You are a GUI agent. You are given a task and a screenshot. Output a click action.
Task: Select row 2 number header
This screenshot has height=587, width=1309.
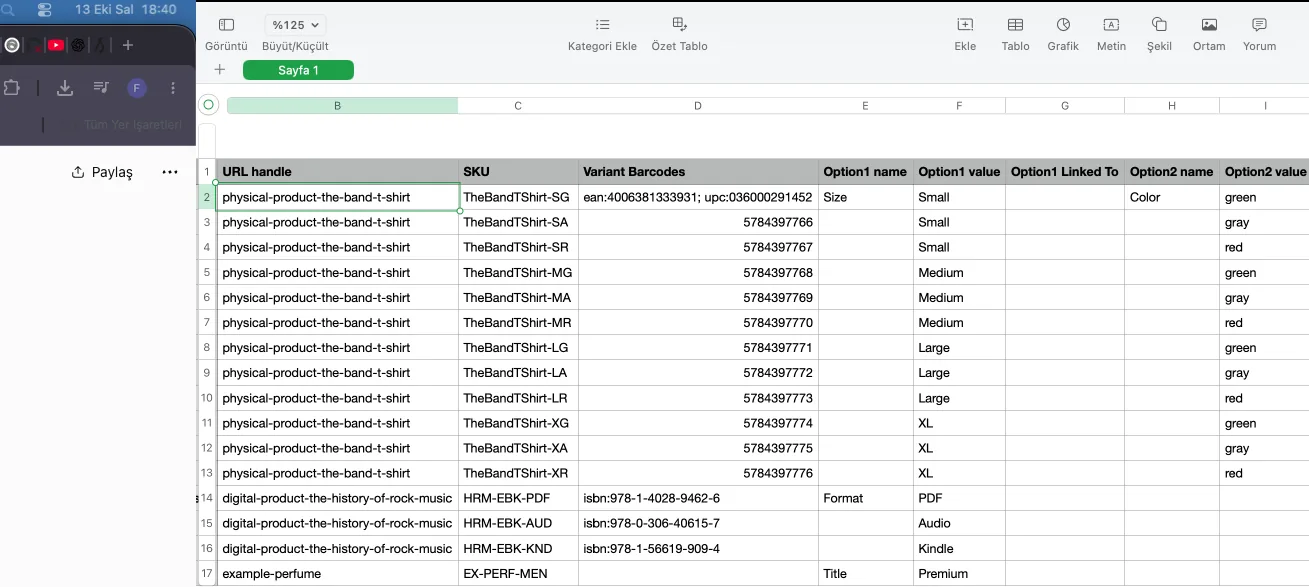[207, 197]
